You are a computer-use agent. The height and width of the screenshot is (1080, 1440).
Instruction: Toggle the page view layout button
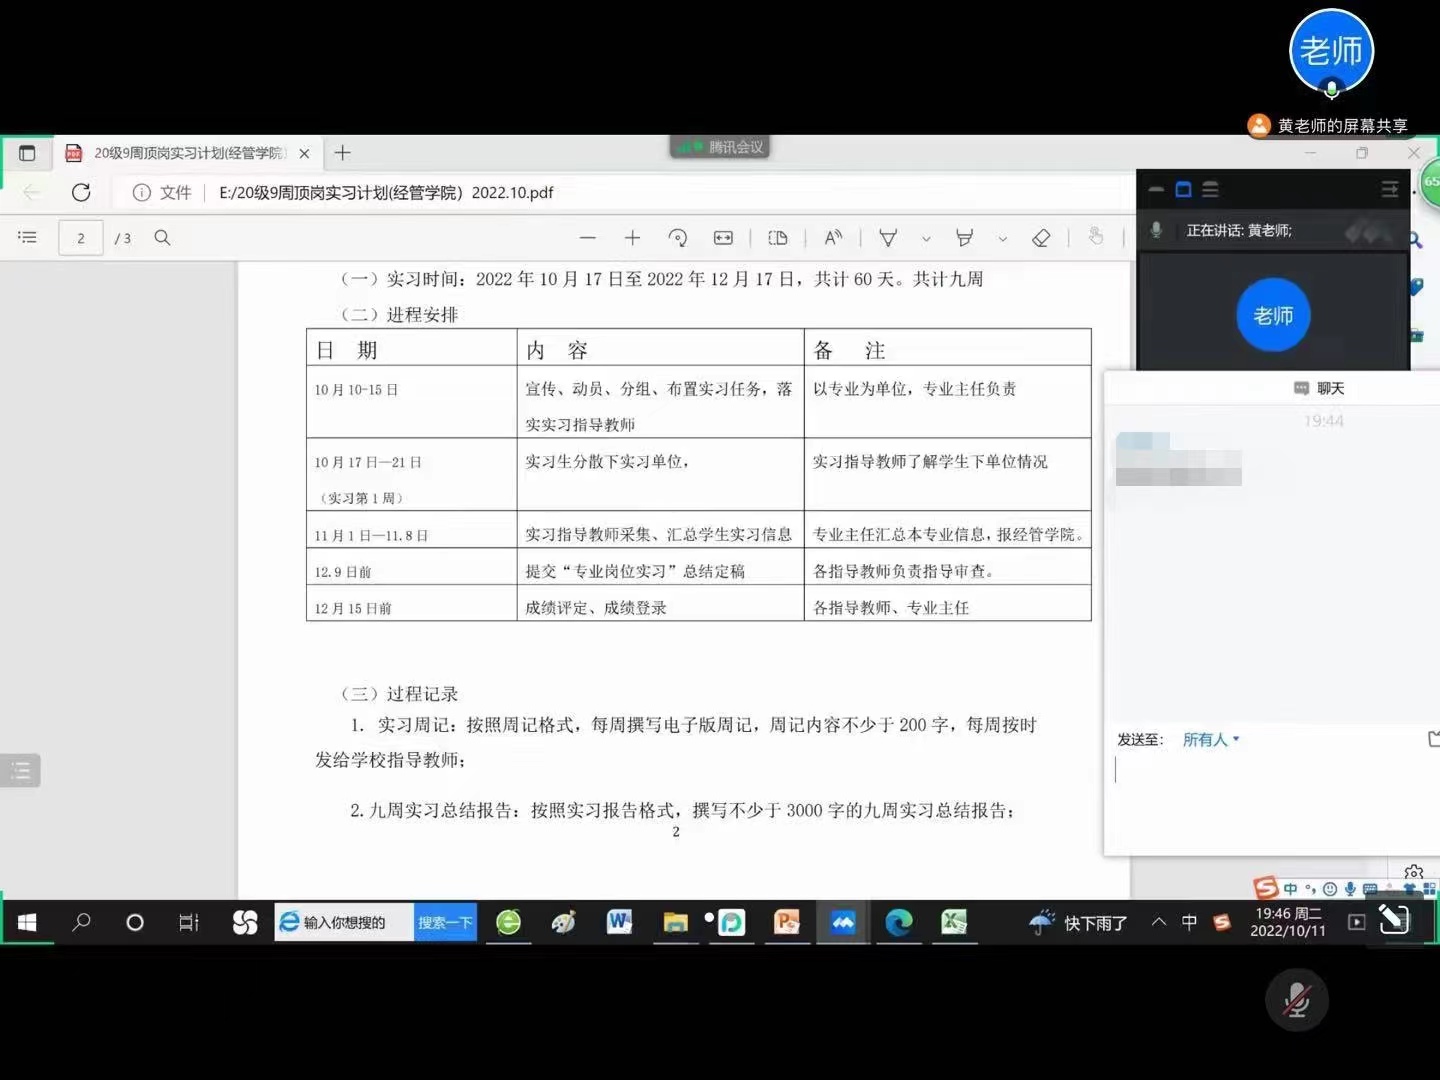tap(777, 238)
